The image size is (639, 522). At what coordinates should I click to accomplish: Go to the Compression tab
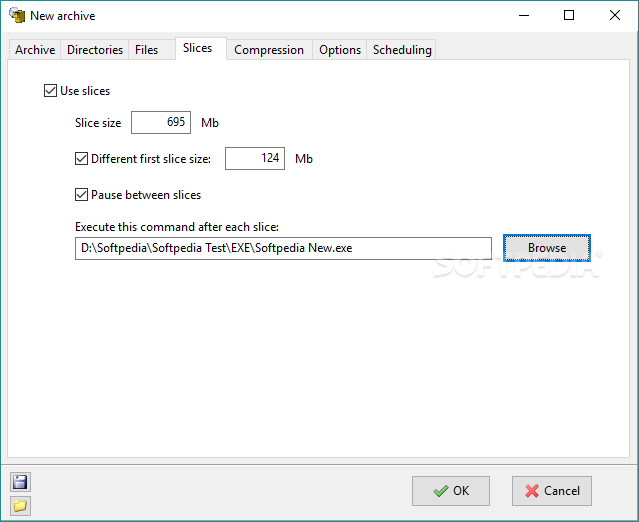pos(269,50)
